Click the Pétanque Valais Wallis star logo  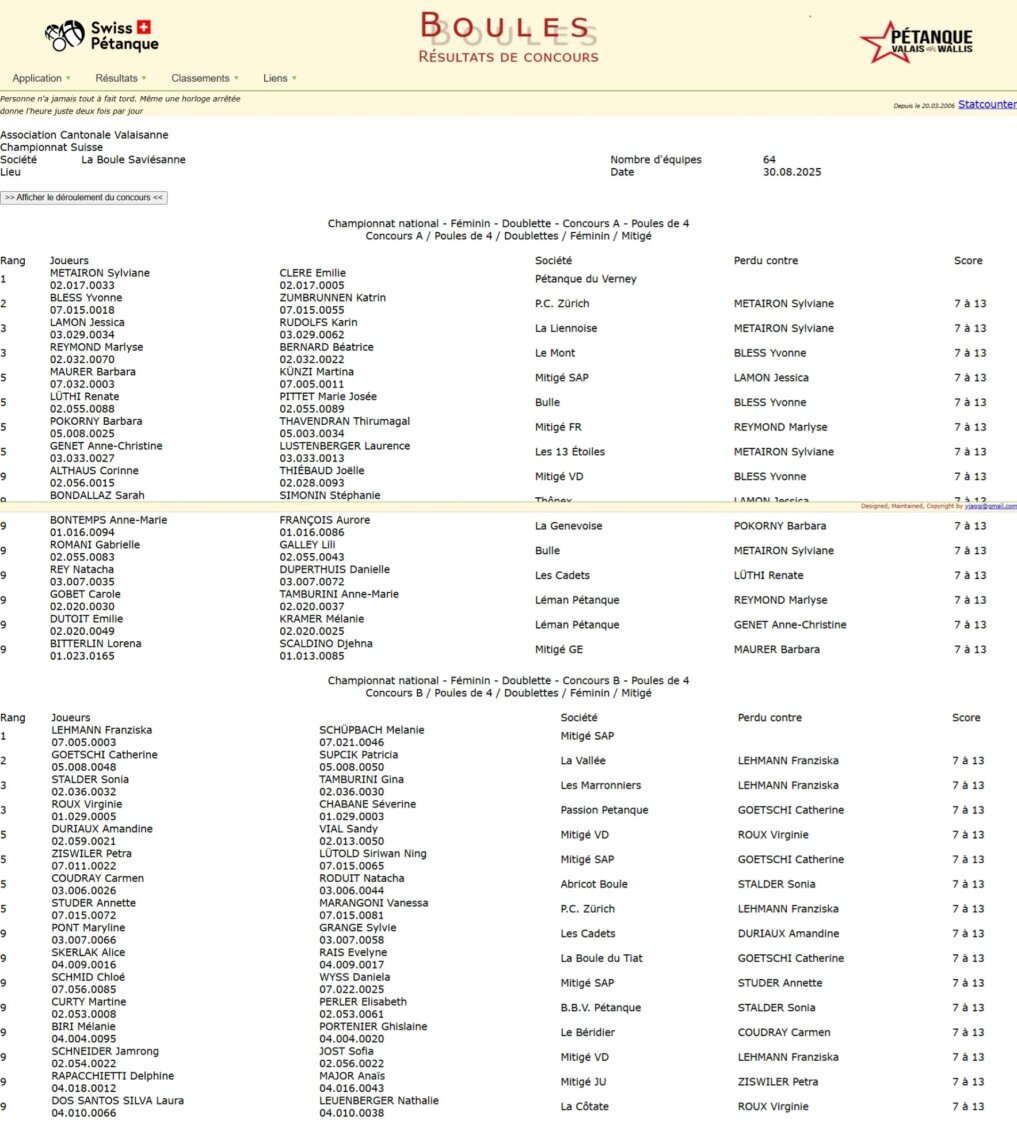click(916, 42)
